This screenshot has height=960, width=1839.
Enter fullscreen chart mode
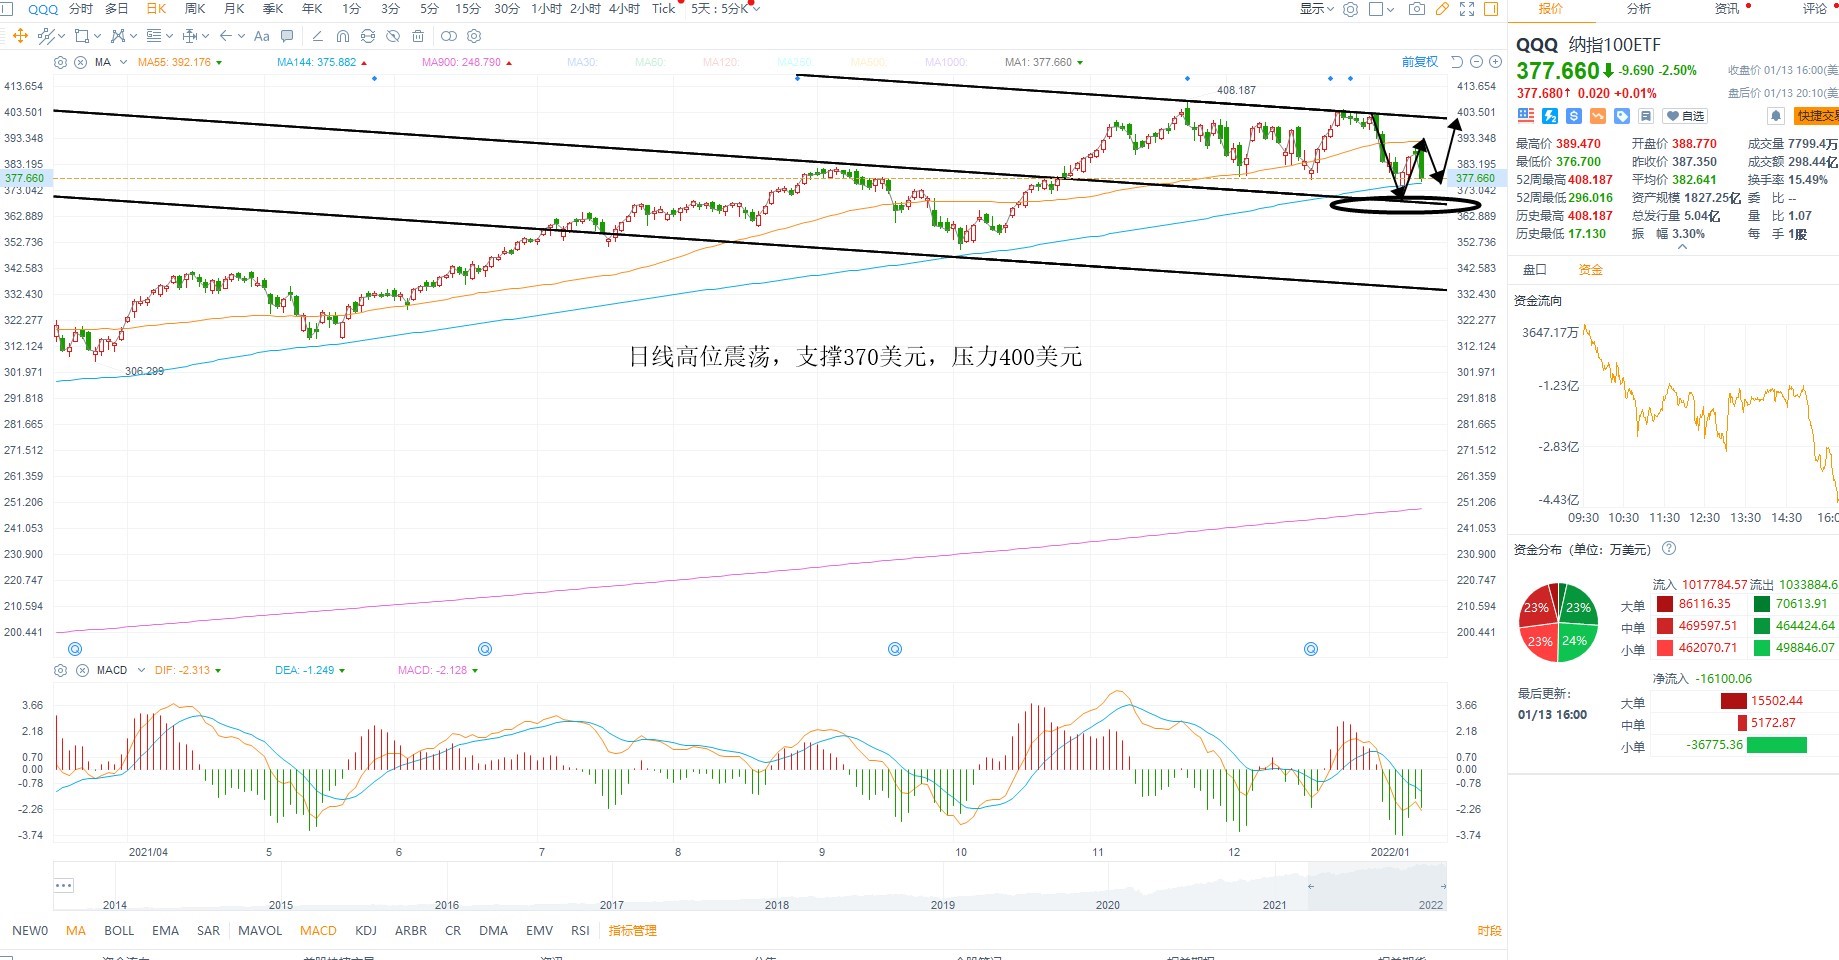tap(1467, 9)
